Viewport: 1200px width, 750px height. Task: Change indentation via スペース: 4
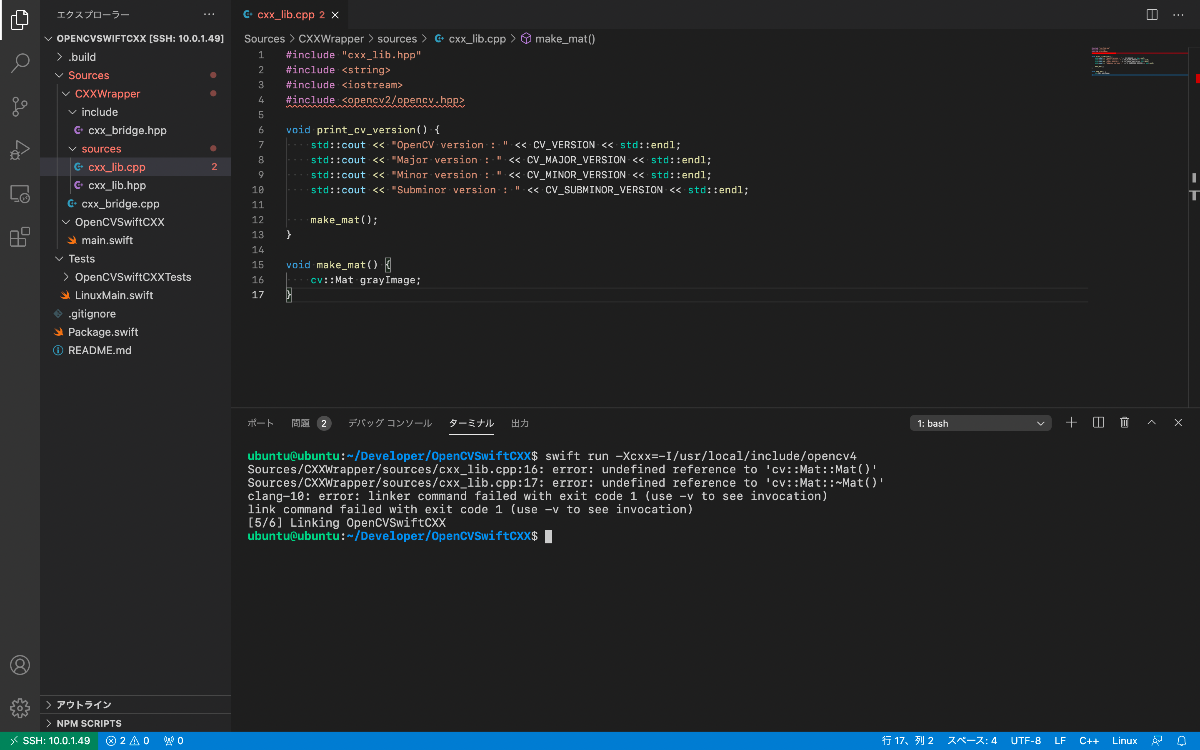[972, 741]
